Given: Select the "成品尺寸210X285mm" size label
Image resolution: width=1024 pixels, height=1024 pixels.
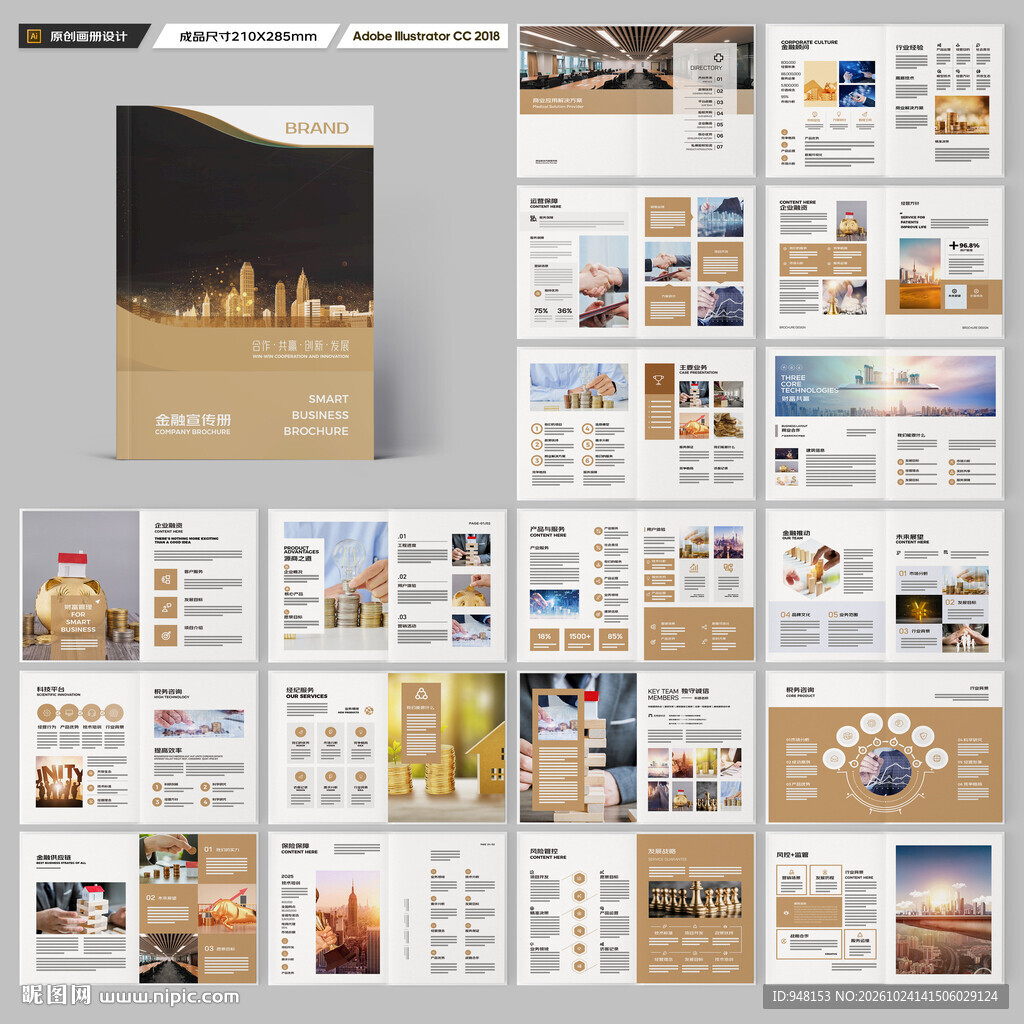Looking at the screenshot, I should coord(248,37).
